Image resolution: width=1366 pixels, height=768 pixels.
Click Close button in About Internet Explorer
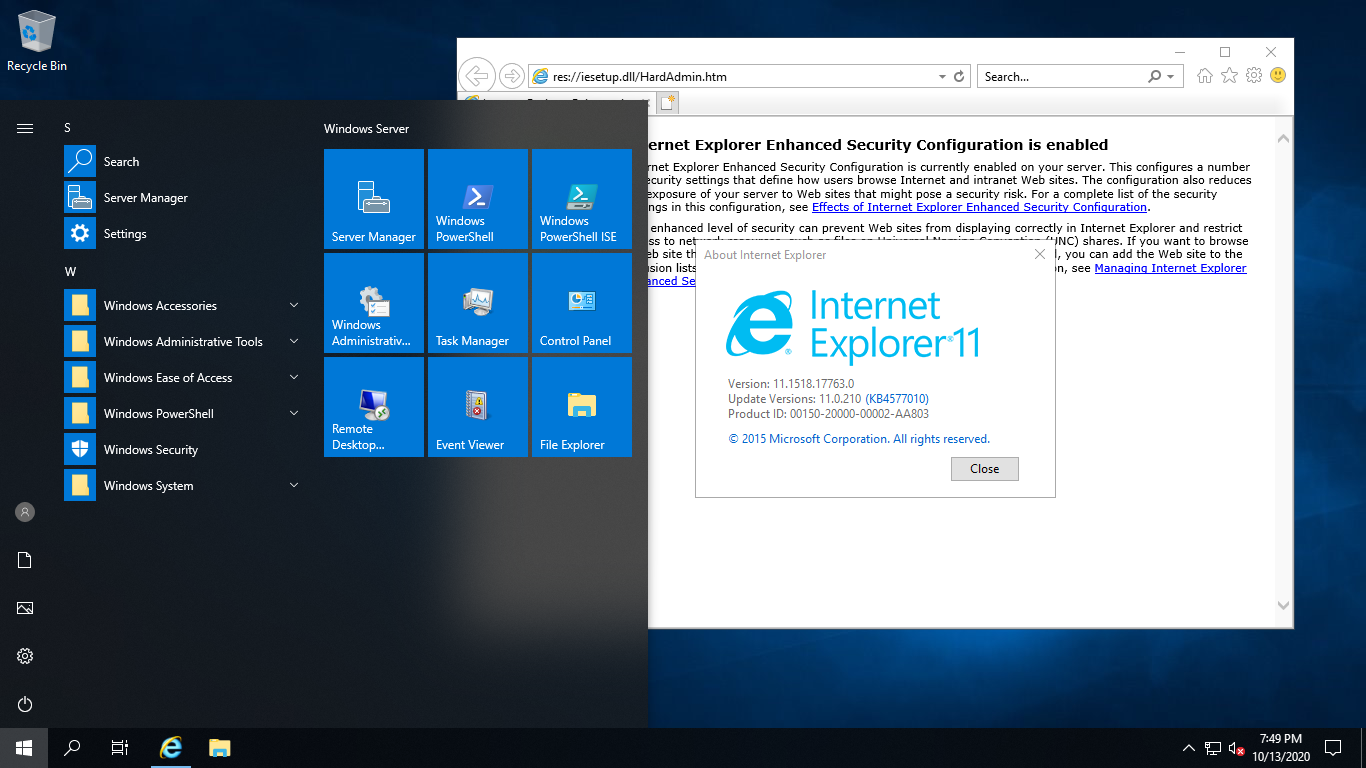pyautogui.click(x=985, y=469)
